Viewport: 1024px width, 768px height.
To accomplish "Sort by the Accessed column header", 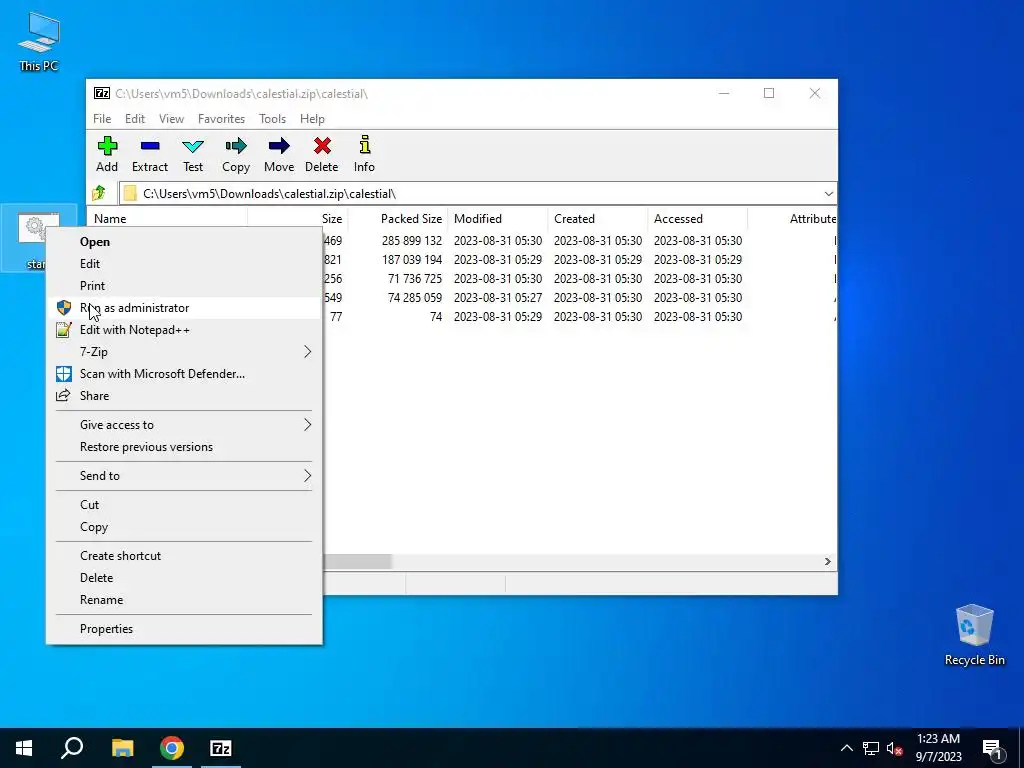I will tap(697, 219).
